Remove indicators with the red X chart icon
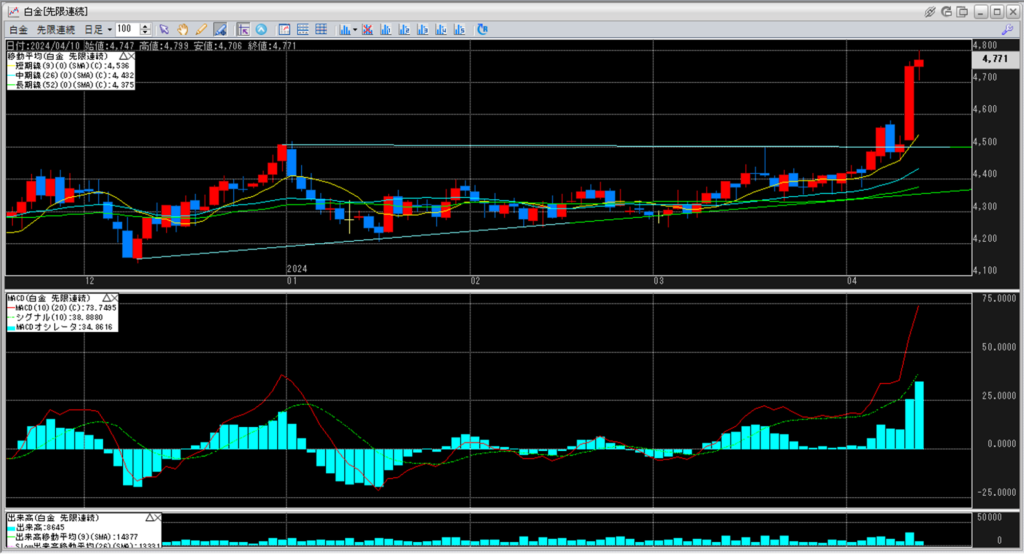1024x554 pixels. (368, 29)
